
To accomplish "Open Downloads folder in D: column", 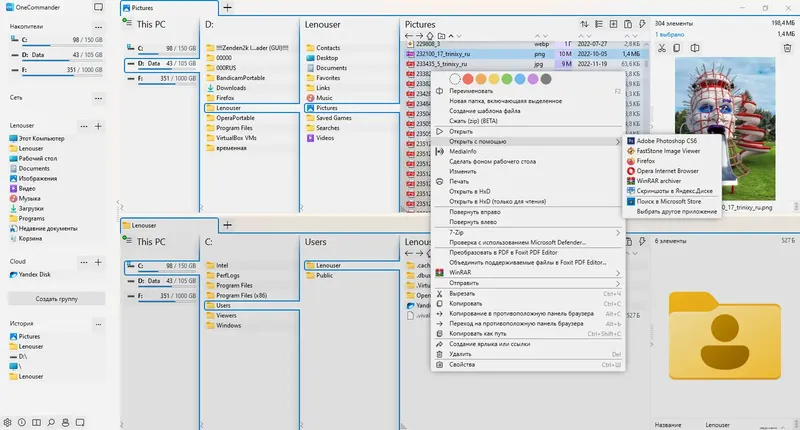I will 231,88.
